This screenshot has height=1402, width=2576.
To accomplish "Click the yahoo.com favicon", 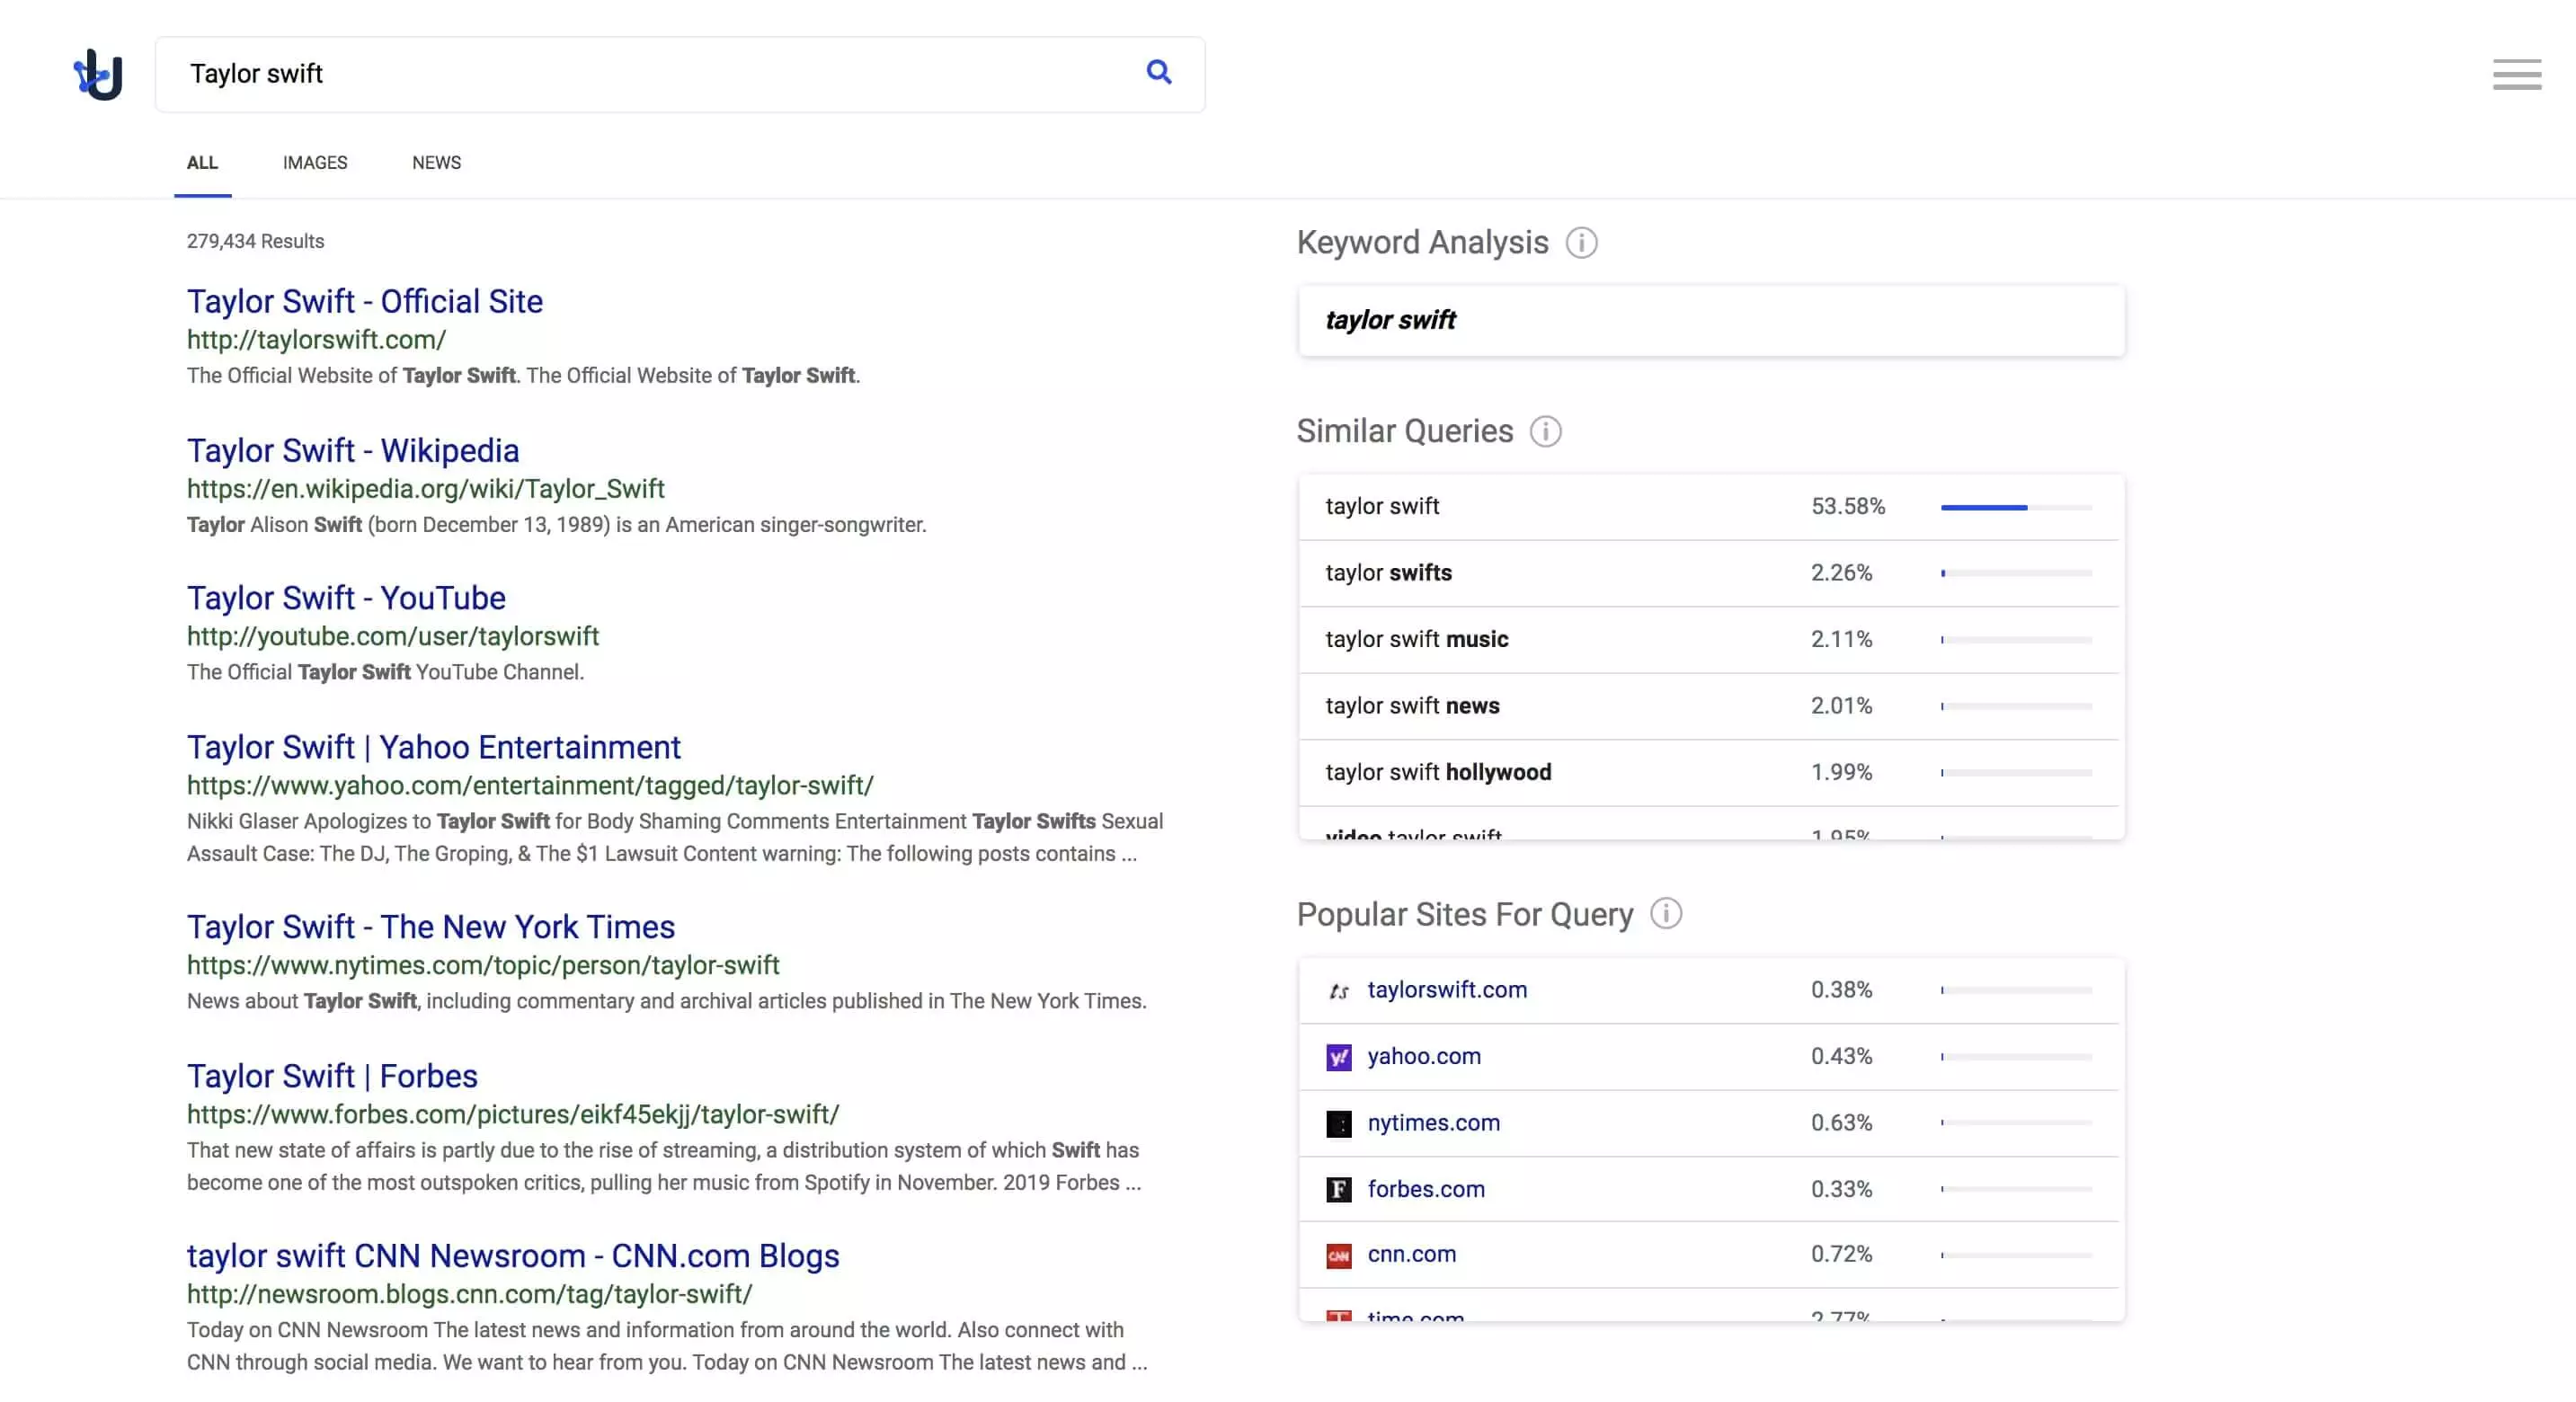I will (1338, 1057).
